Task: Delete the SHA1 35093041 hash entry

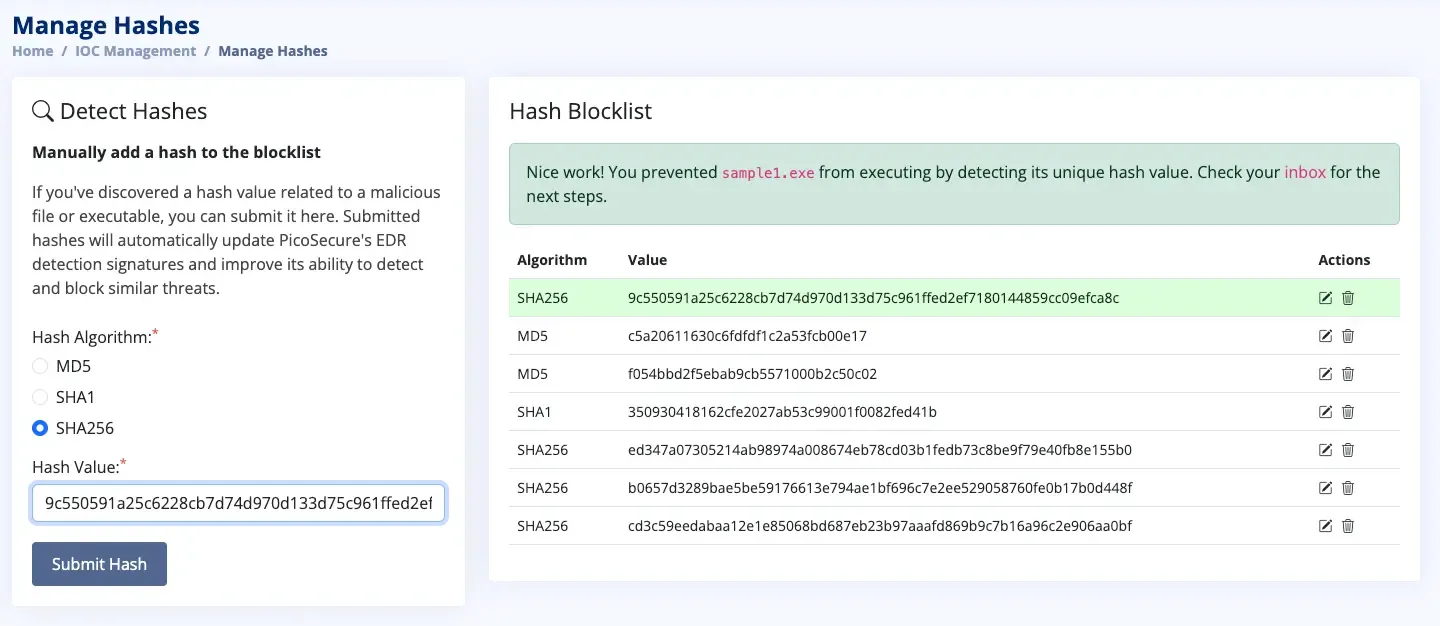Action: click(x=1348, y=412)
